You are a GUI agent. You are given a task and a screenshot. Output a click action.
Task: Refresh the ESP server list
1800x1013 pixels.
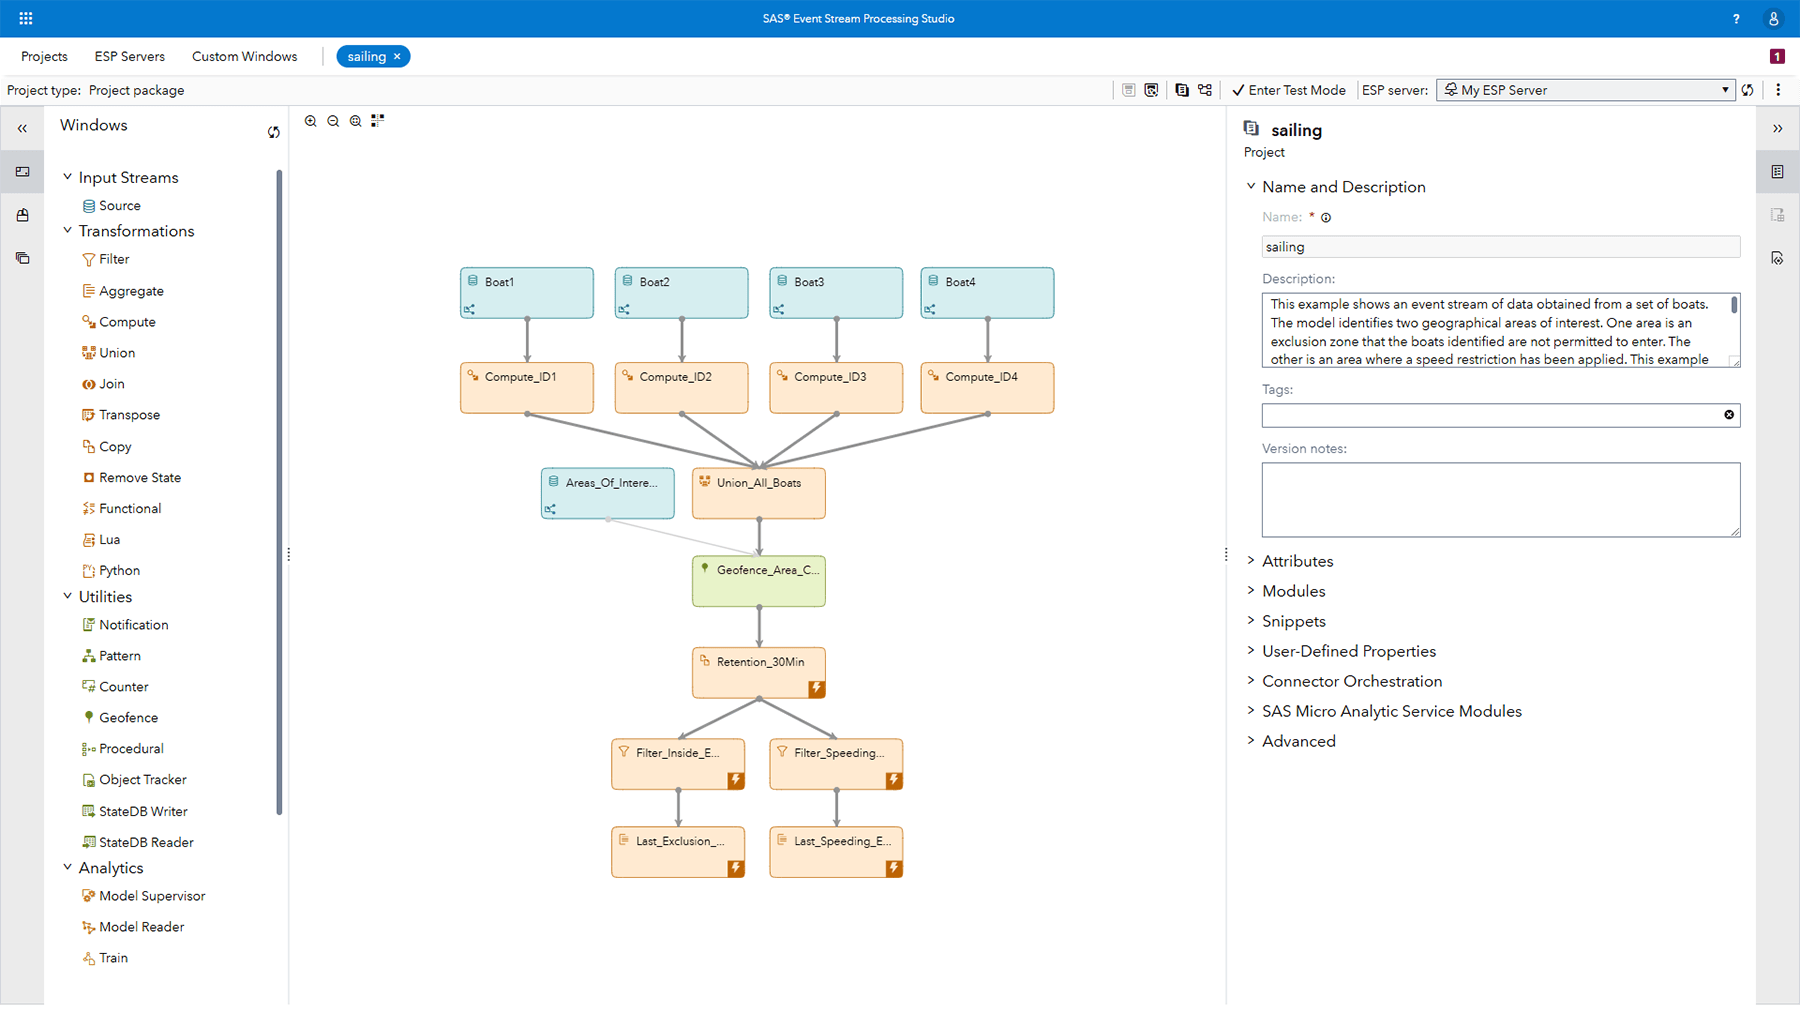[x=1748, y=90]
